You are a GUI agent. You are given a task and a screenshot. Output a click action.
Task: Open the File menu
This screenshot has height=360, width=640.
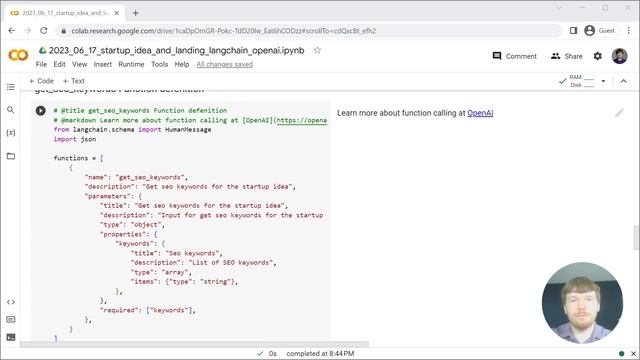coord(41,64)
